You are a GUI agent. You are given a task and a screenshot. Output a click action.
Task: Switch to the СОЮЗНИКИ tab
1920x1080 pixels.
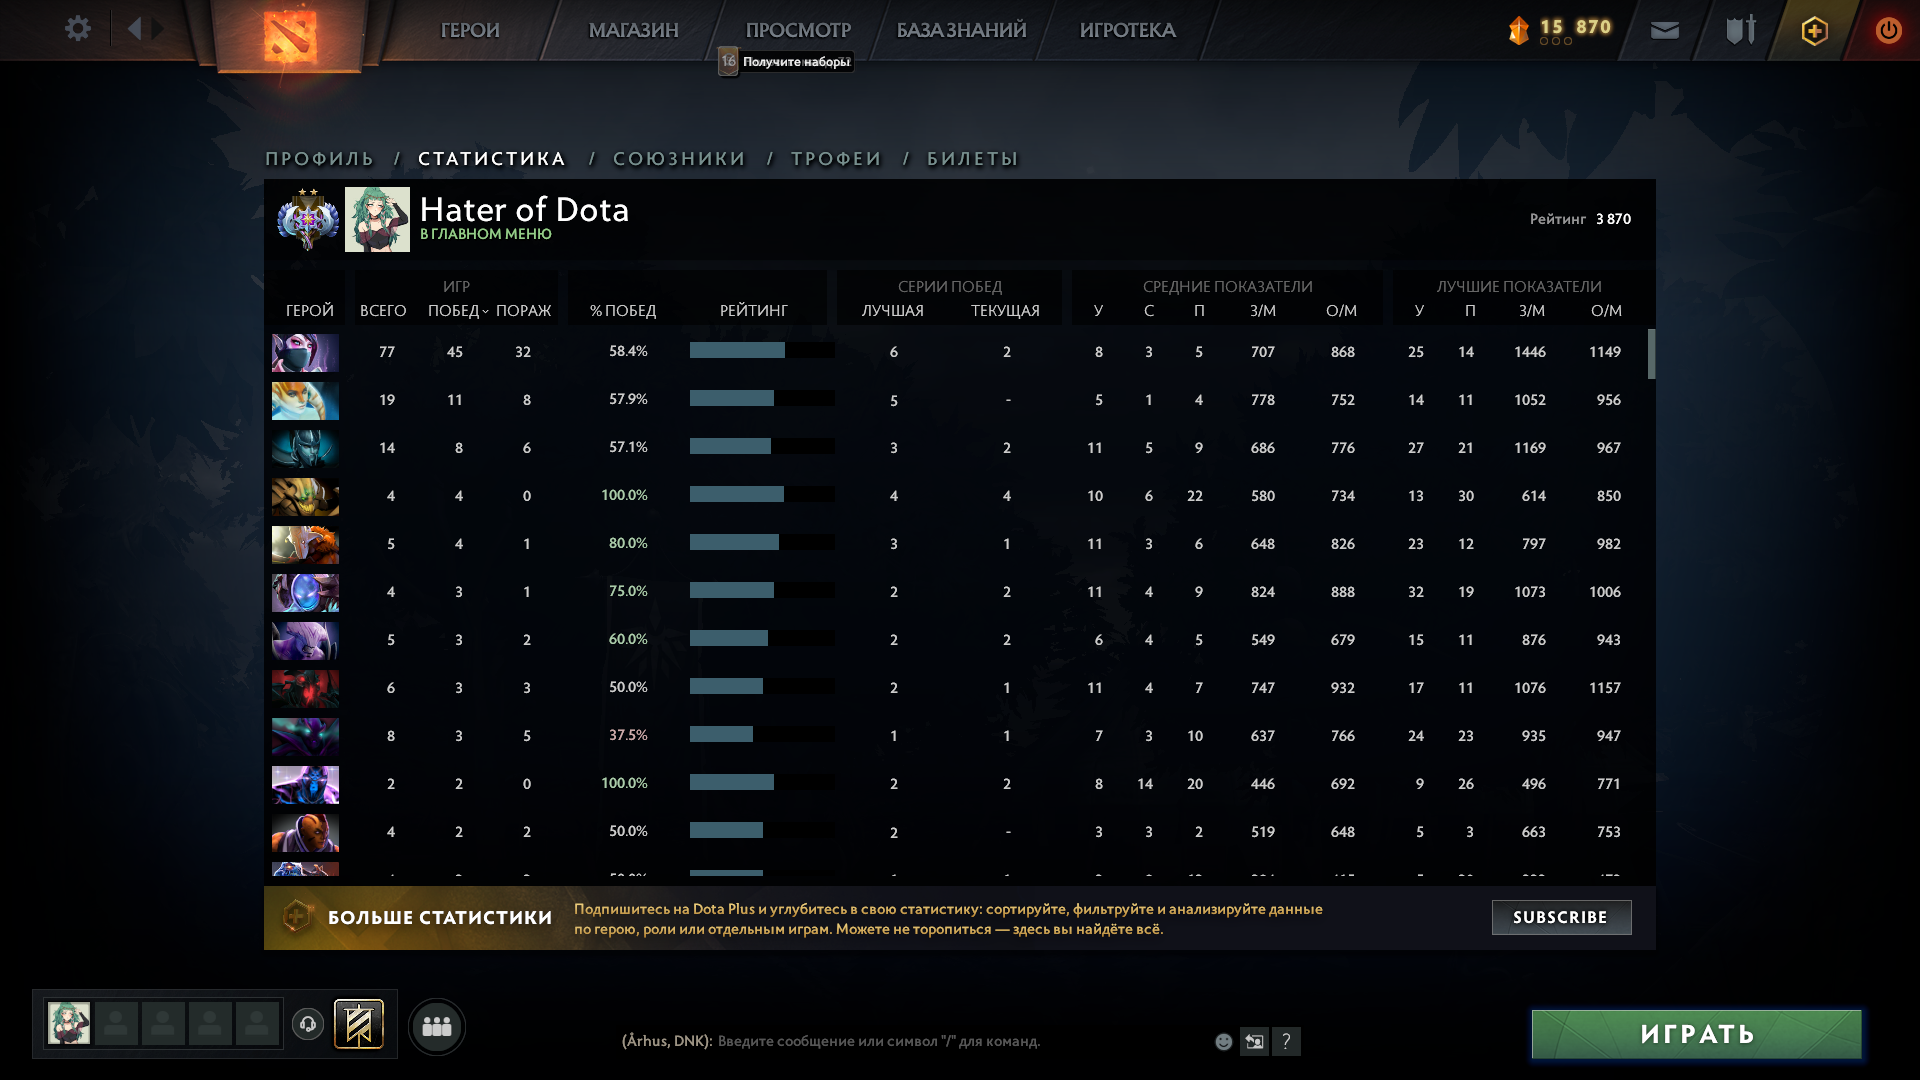tap(680, 159)
